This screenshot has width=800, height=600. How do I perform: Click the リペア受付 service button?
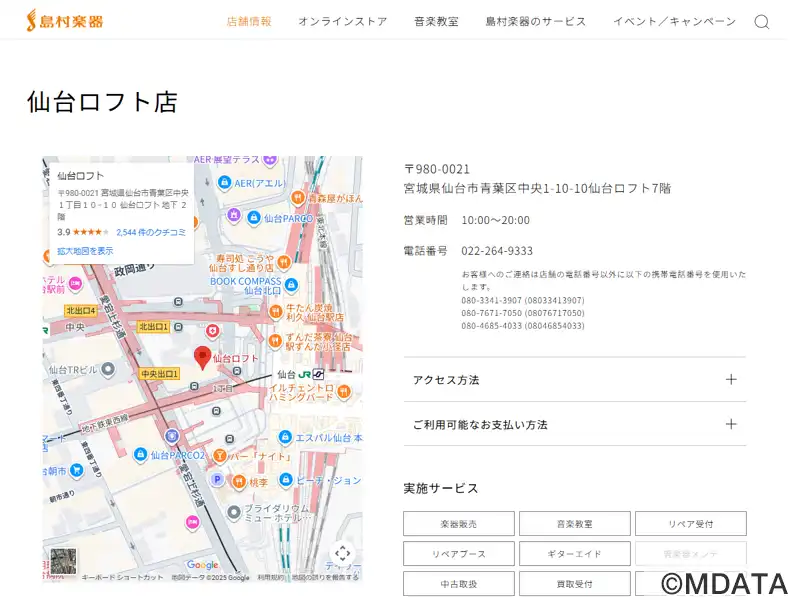click(x=690, y=524)
